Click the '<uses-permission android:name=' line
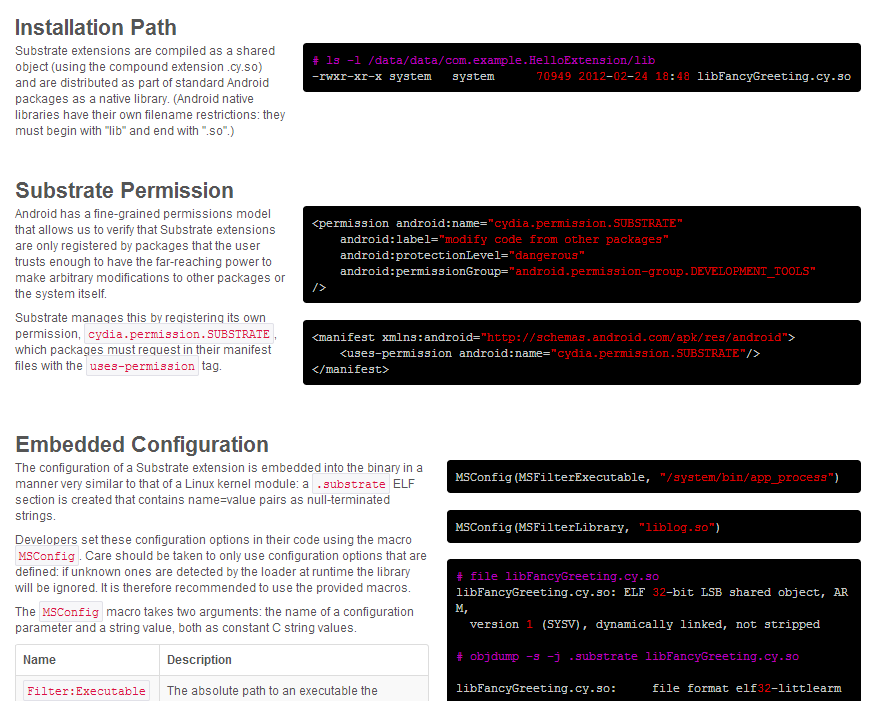 550,353
